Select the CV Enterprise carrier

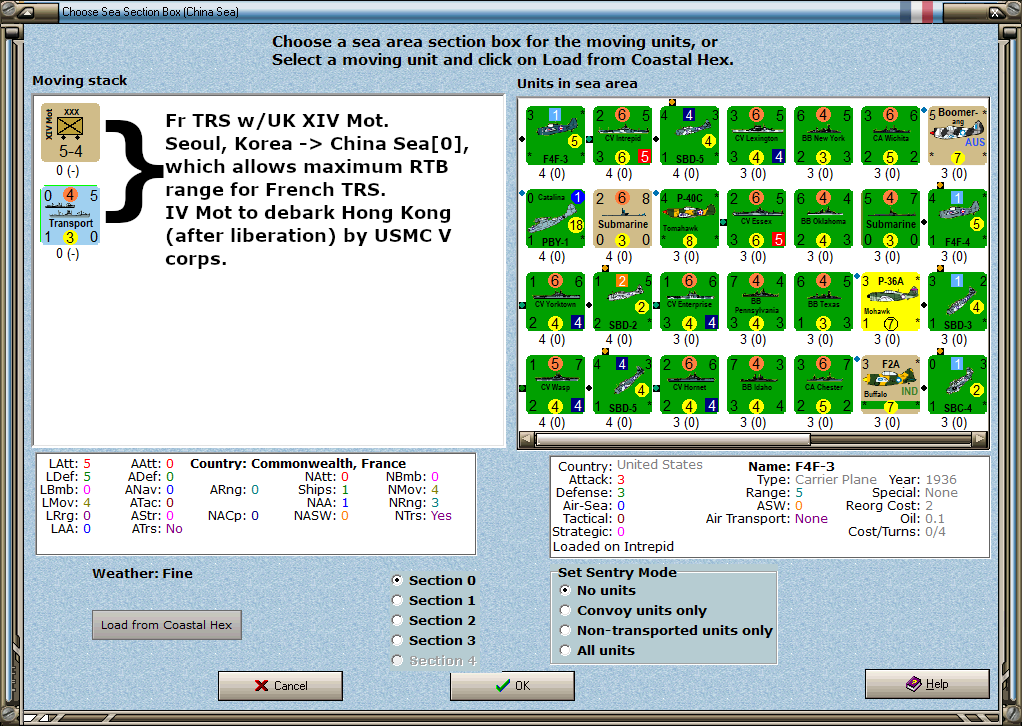click(x=689, y=302)
